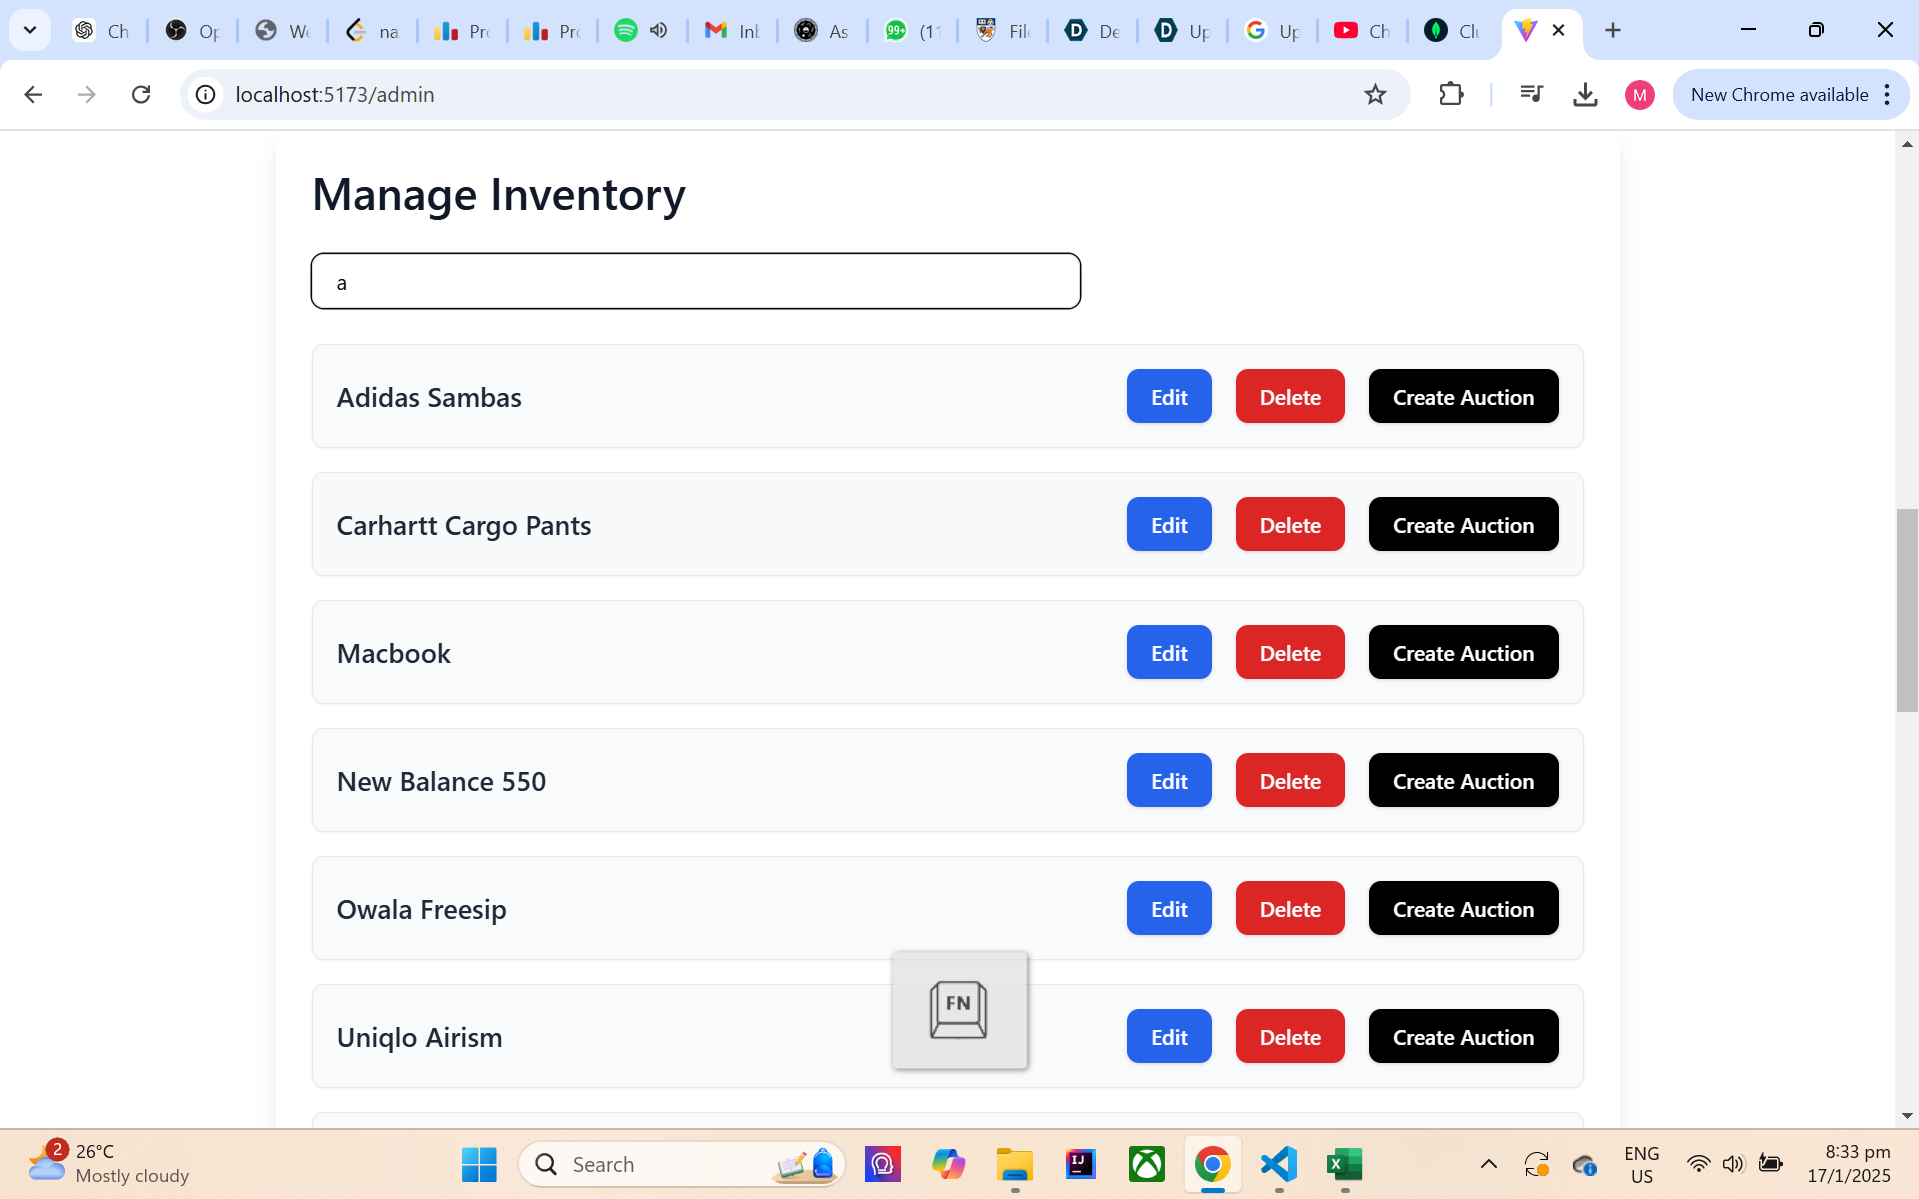The width and height of the screenshot is (1919, 1199).
Task: Switch to the Google tab labeled Up
Action: (x=1273, y=30)
